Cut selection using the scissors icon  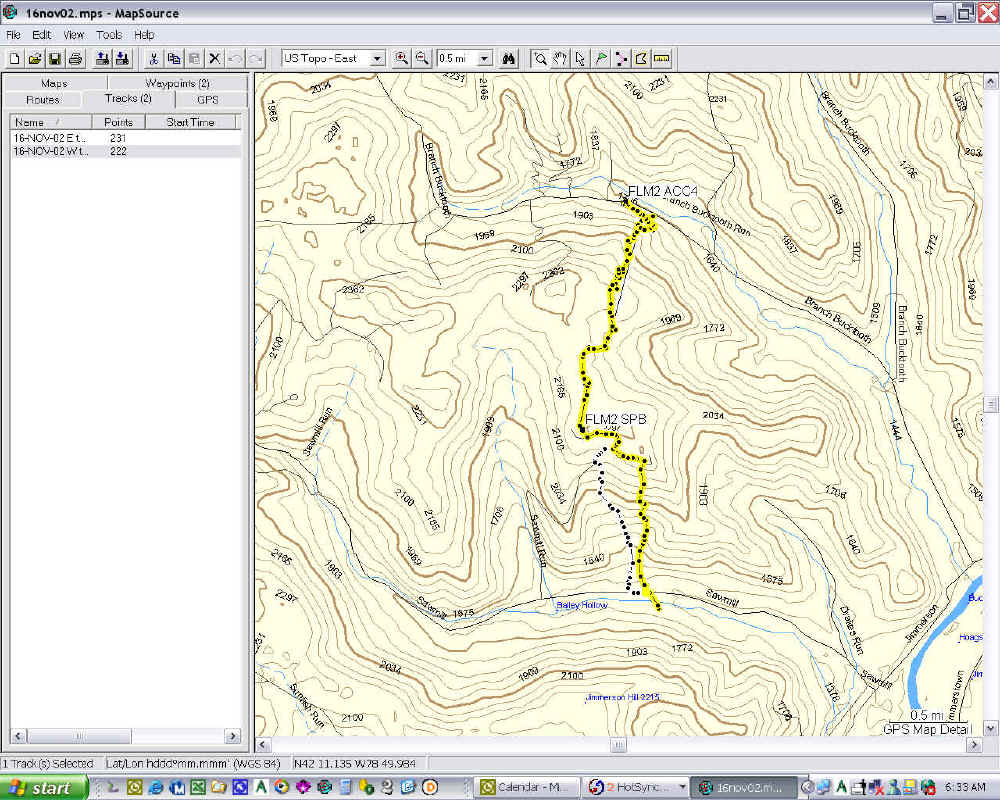pyautogui.click(x=154, y=59)
